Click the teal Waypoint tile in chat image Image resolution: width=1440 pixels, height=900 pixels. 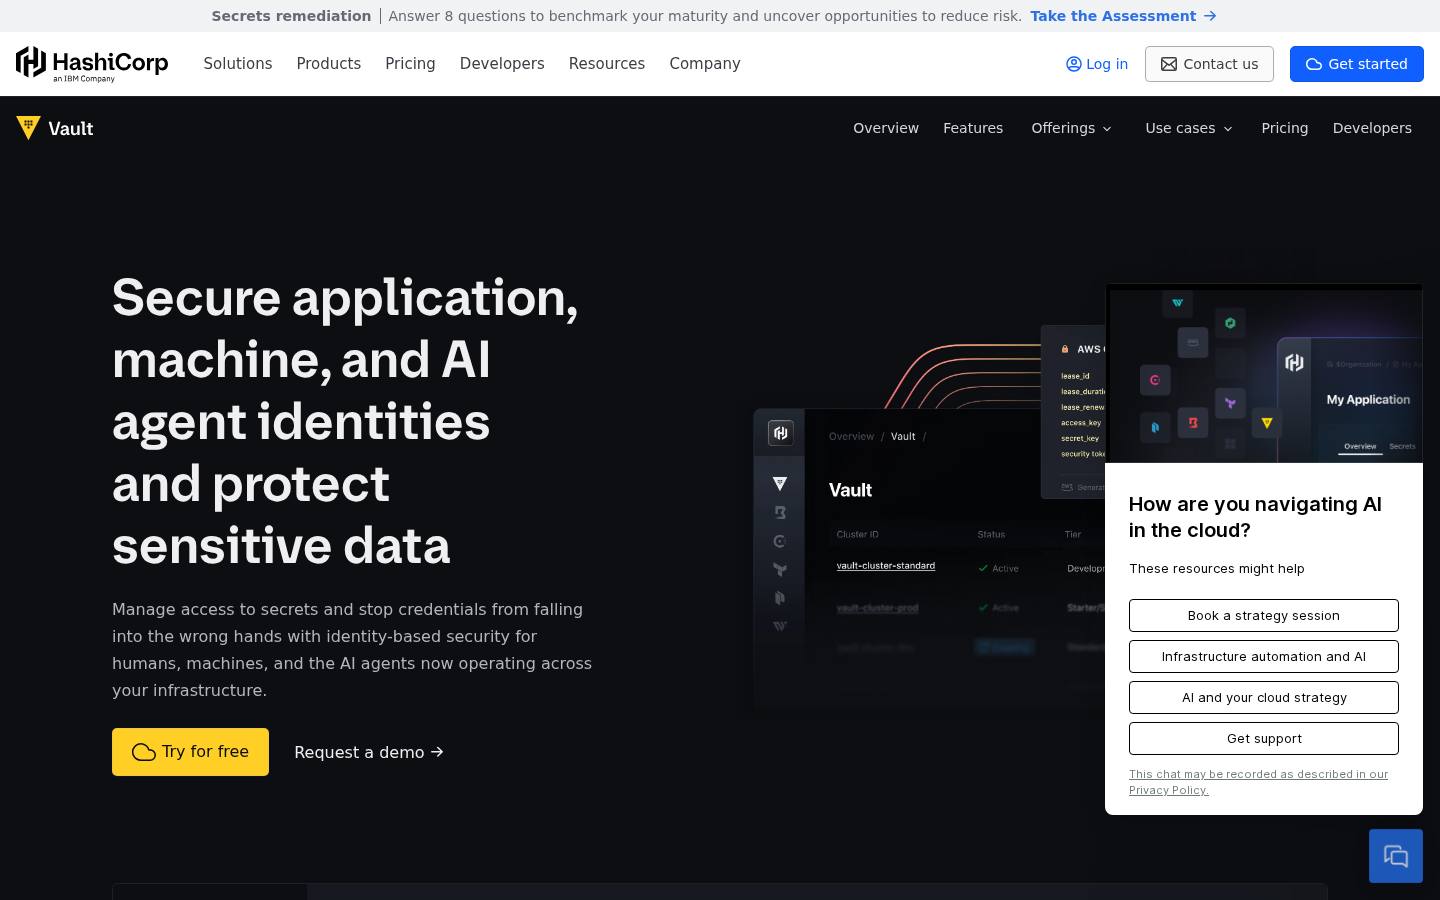pos(1178,303)
